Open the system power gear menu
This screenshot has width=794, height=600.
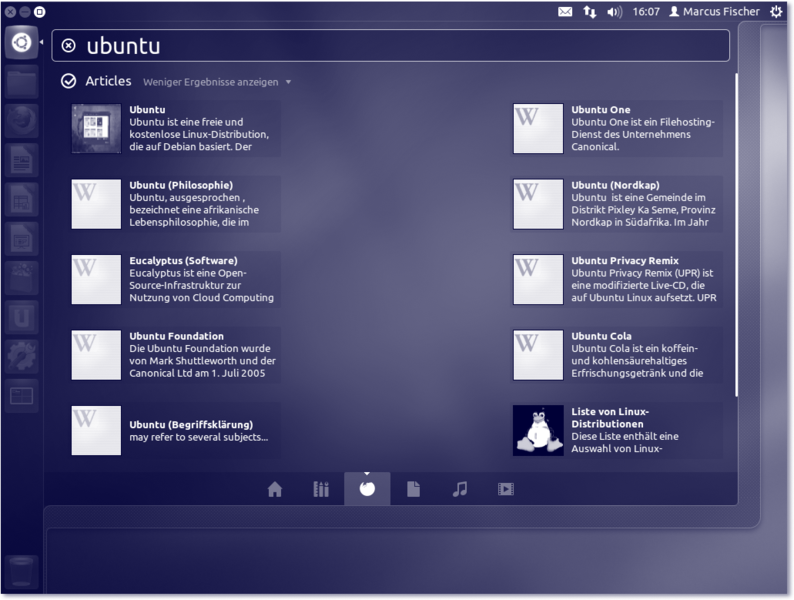[x=776, y=12]
